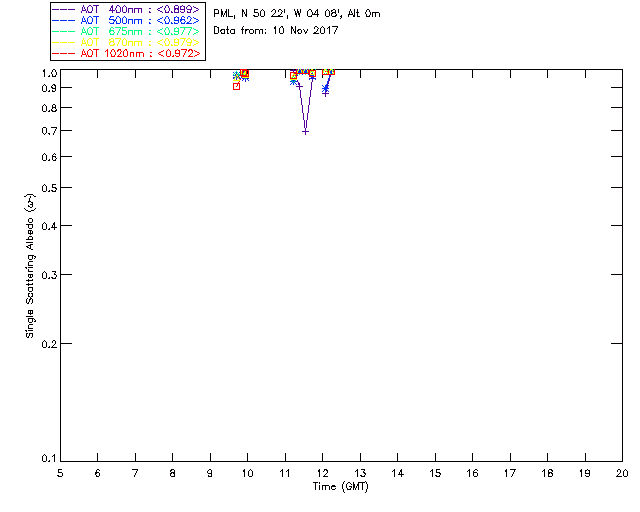Click the 'Data from: 10 Nov 2017' text
The height and width of the screenshot is (512, 640).
click(276, 31)
